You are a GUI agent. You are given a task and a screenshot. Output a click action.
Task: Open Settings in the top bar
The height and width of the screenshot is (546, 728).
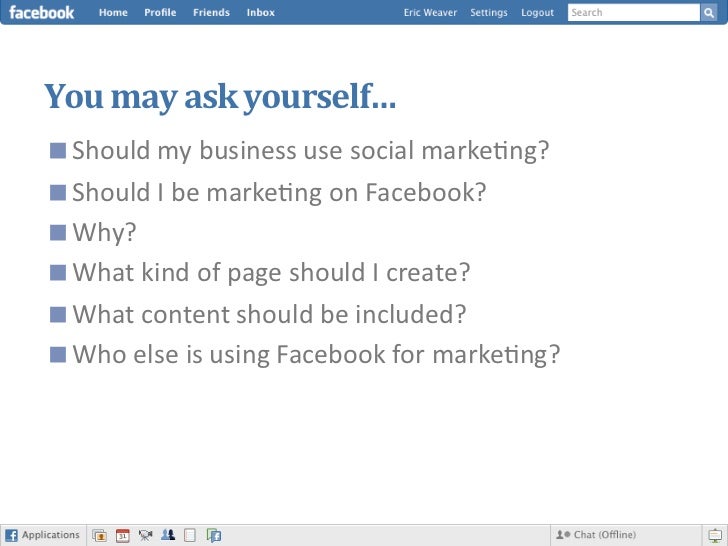pyautogui.click(x=489, y=13)
